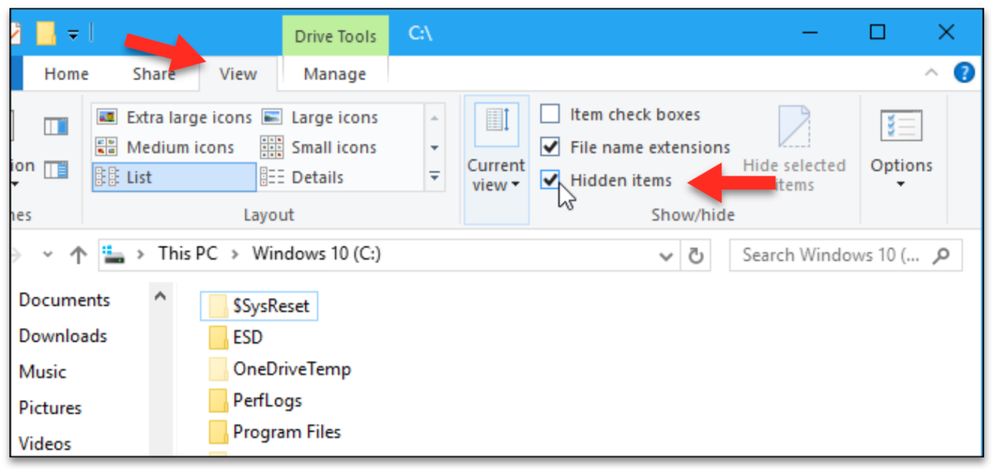Click This PC in the address path
999x475 pixels.
pos(188,253)
